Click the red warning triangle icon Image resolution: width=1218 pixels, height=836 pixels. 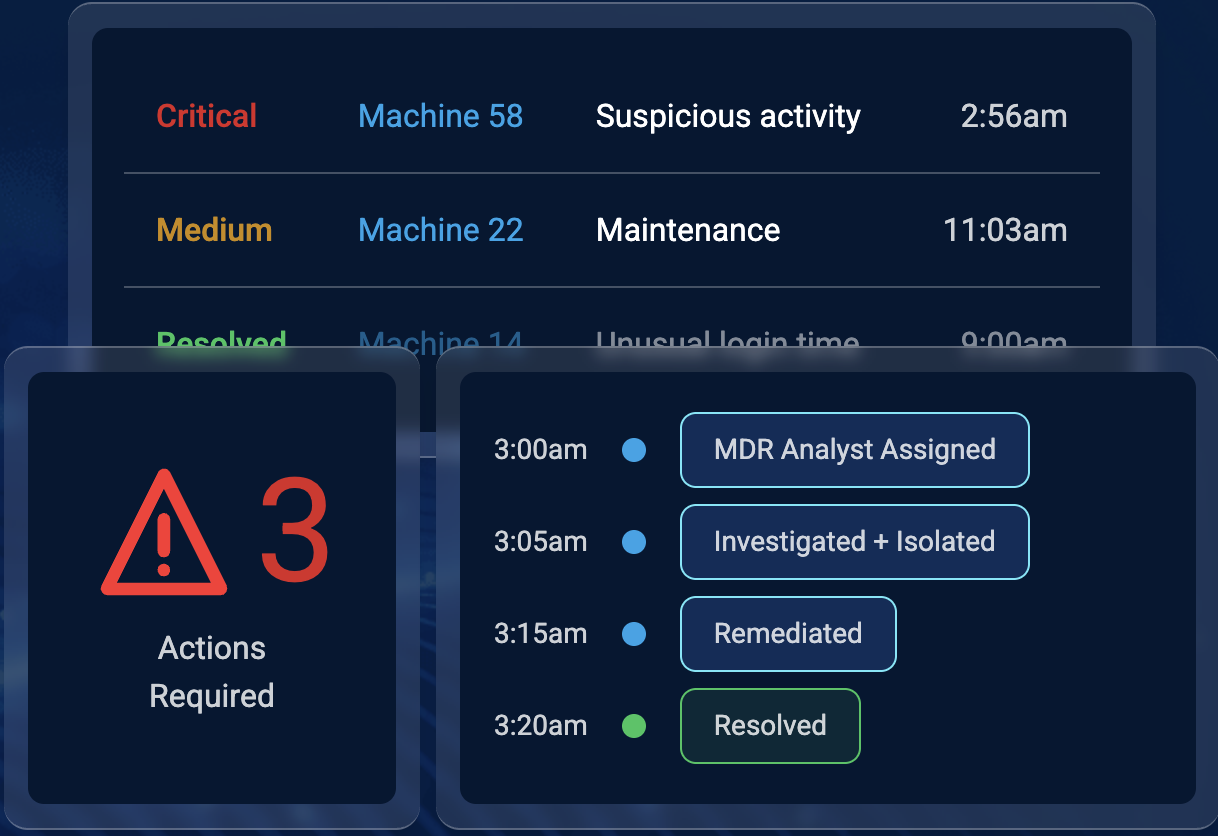tap(164, 534)
